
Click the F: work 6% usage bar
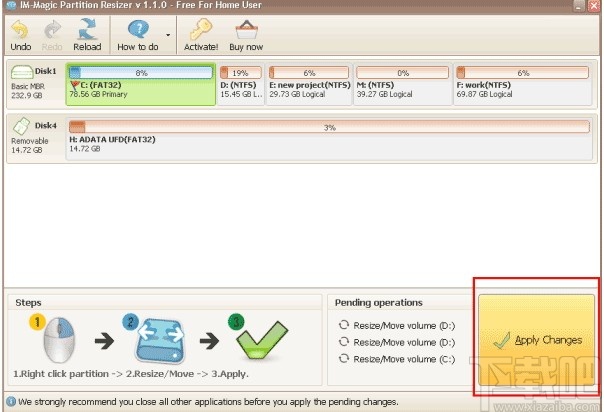[x=523, y=73]
